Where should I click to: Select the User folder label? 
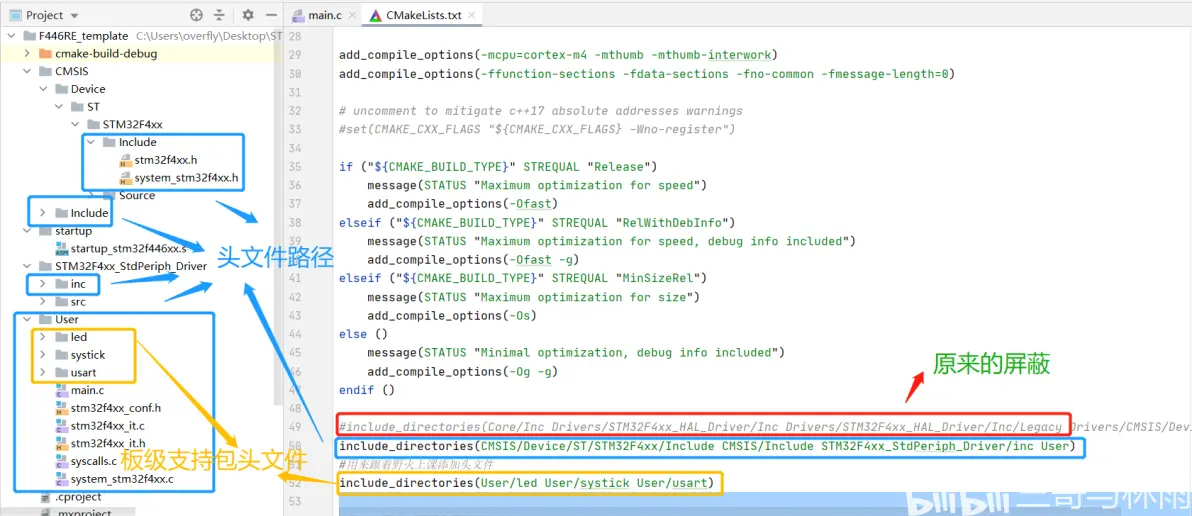67,319
